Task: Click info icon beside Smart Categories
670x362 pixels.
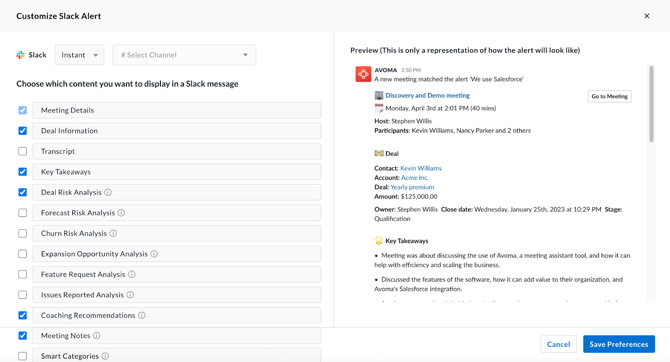Action: tap(106, 356)
